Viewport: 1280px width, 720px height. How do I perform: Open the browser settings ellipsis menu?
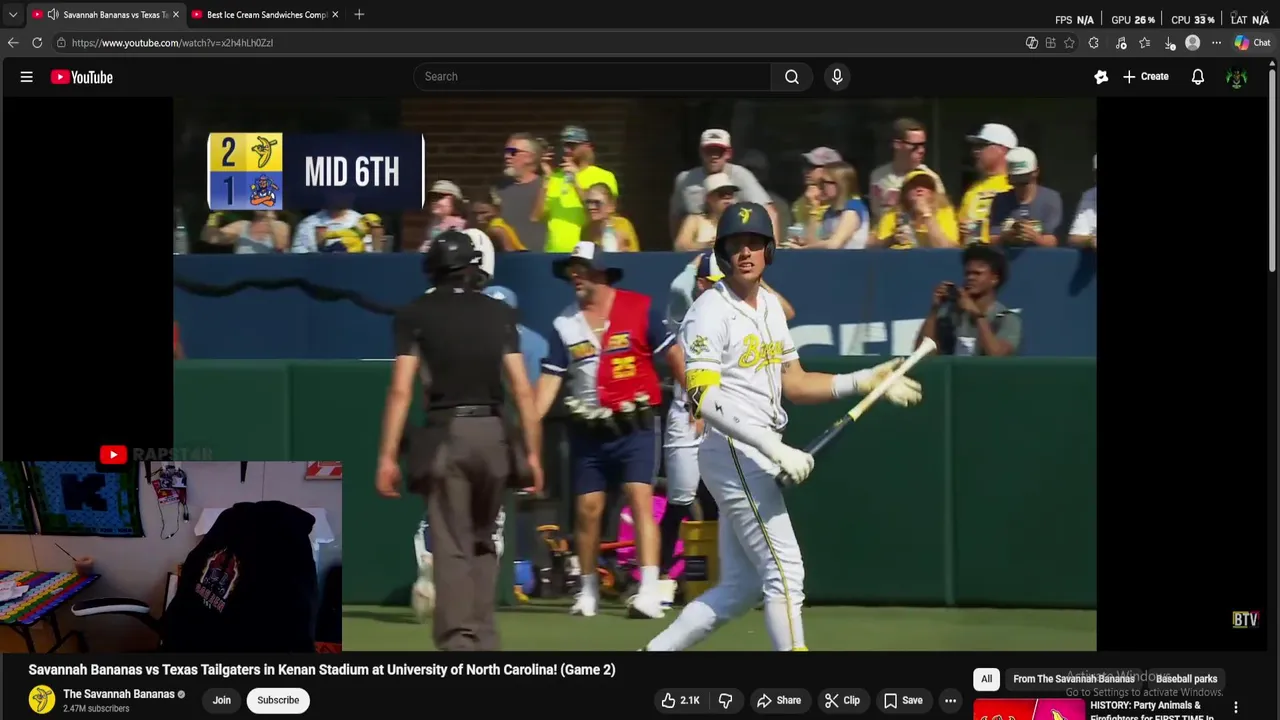click(1216, 43)
